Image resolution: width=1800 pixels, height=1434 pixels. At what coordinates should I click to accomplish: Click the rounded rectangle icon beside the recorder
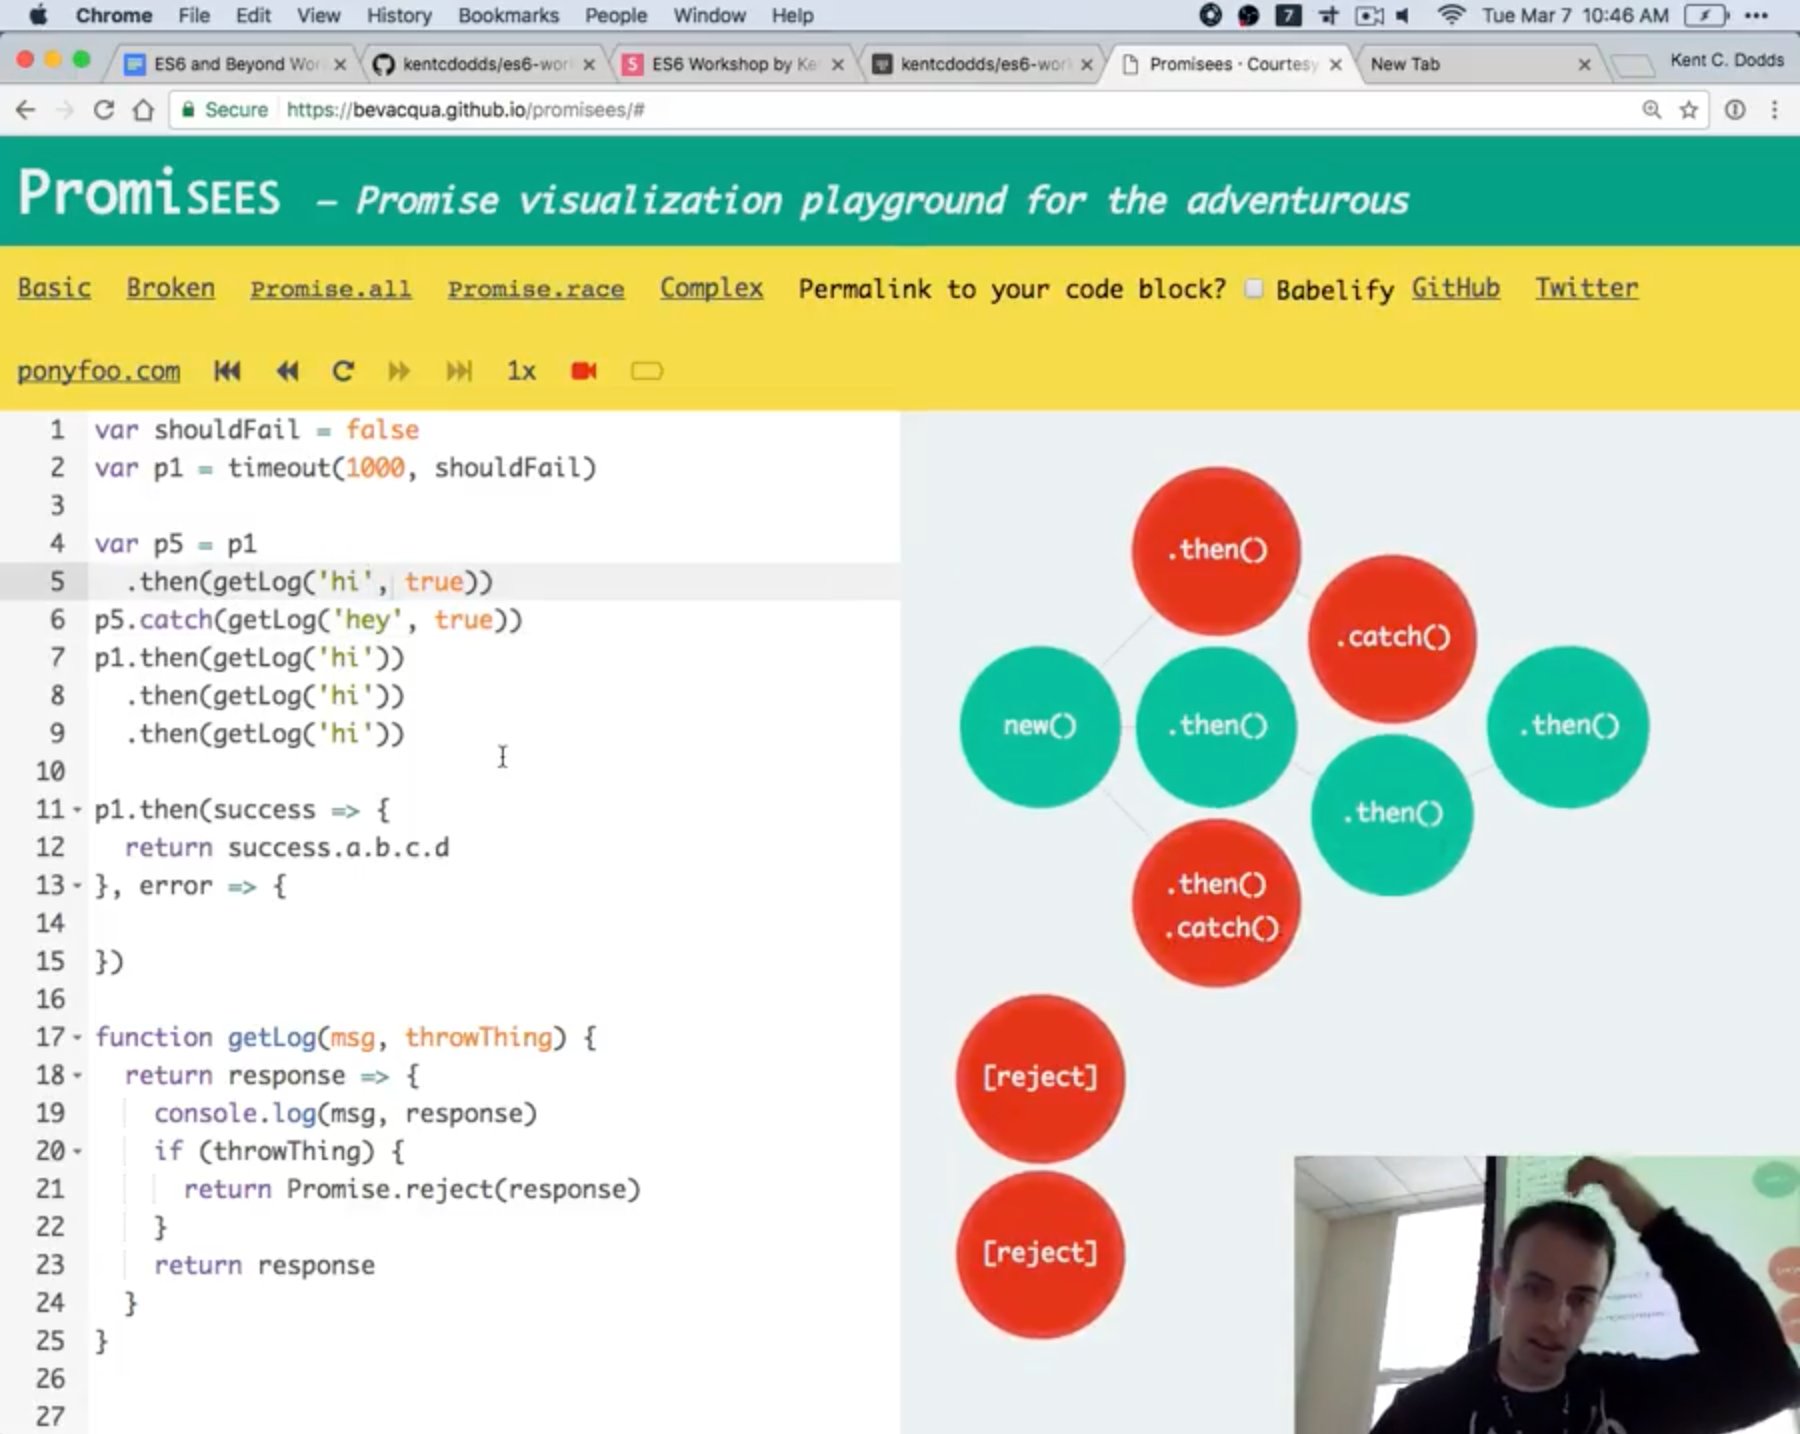647,372
